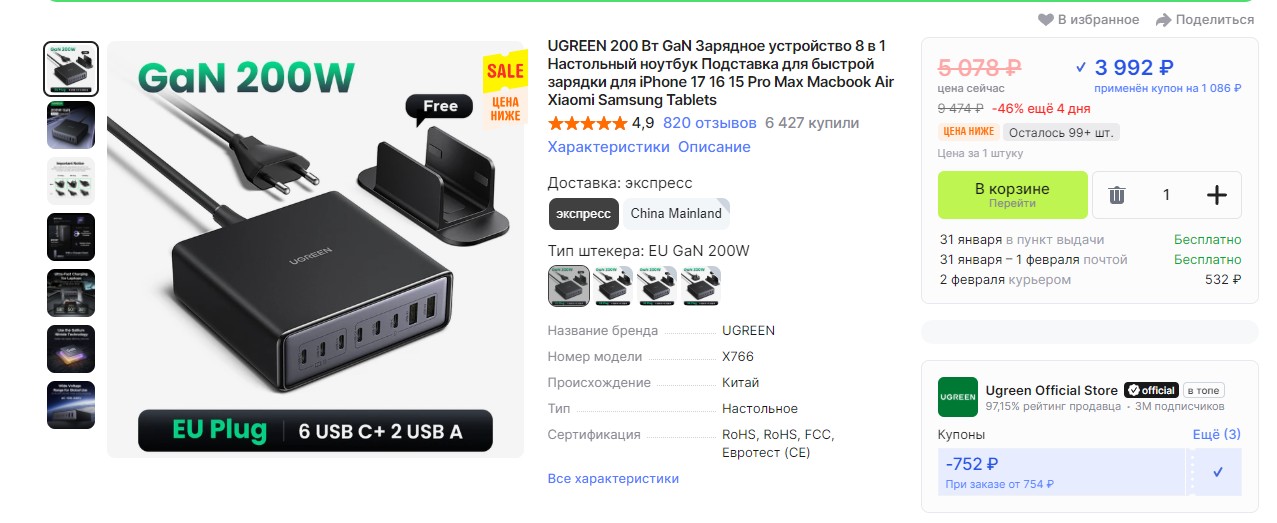Toggle the checkmark next to the 3 992 ₽ price
Image resolution: width=1277 pixels, height=523 pixels.
1080,68
